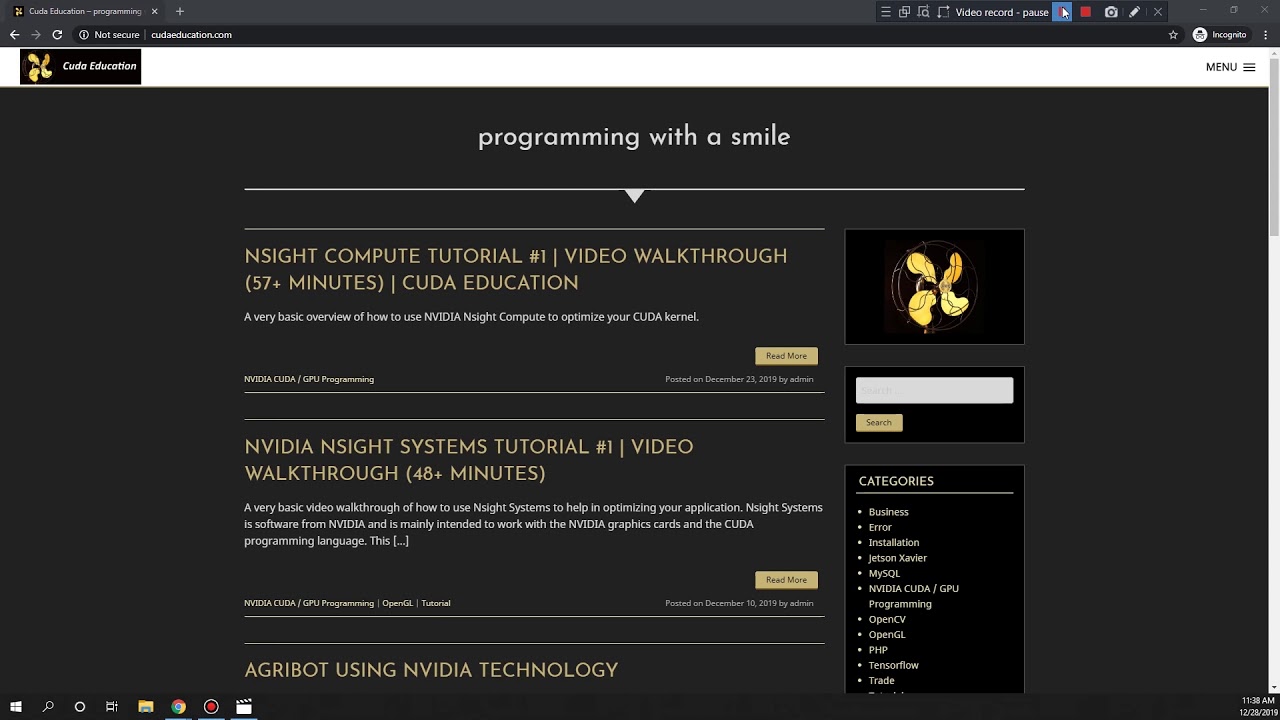This screenshot has height=720, width=1280.
Task: Pause the video recording
Action: click(1062, 12)
